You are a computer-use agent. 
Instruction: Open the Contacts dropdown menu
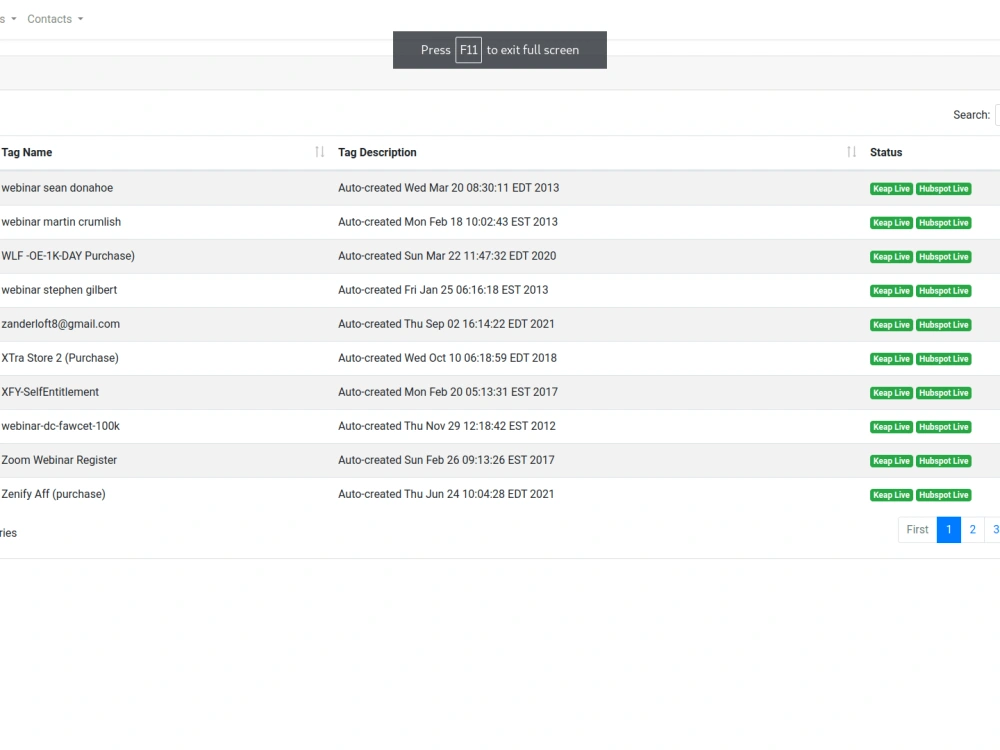pyautogui.click(x=55, y=19)
